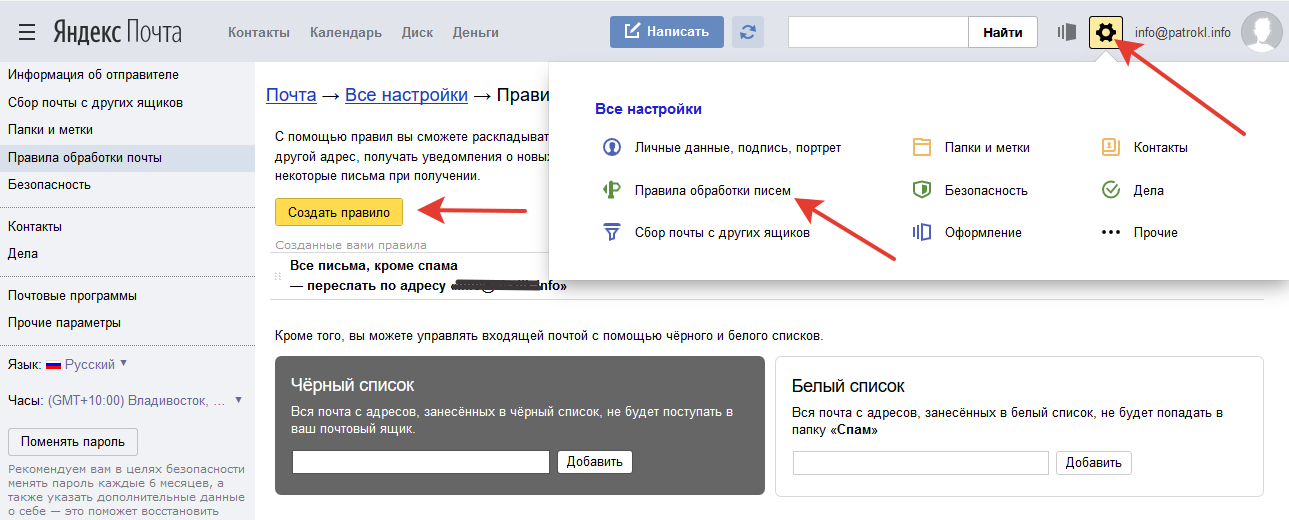Click the Russian flag icon

coord(54,365)
